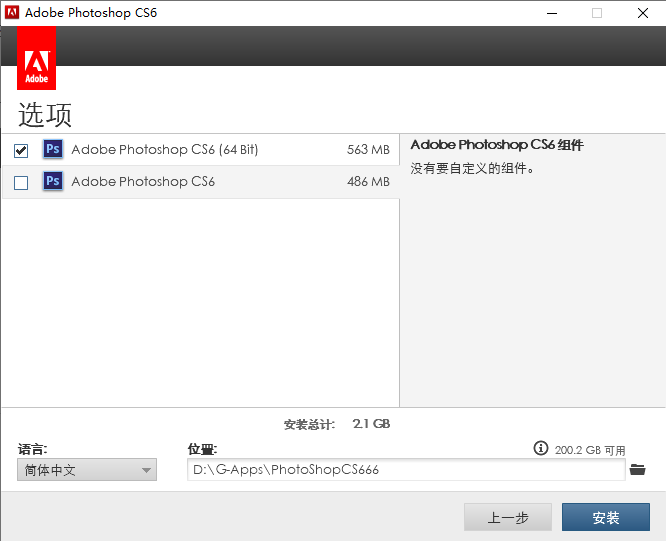Click the Adobe Photoshop CS6 组件 heading

pos(497,145)
